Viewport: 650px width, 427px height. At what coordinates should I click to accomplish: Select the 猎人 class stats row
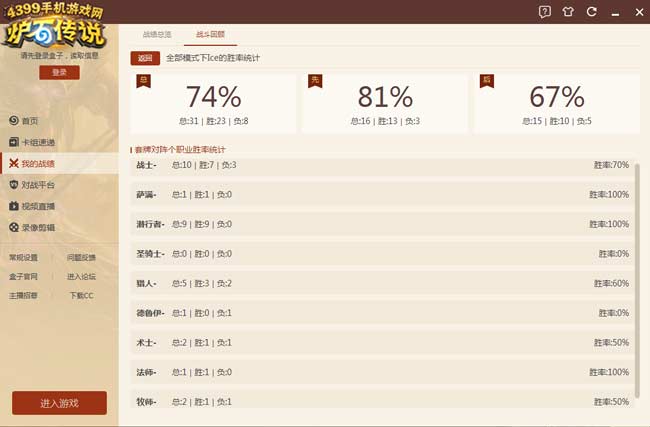[382, 284]
